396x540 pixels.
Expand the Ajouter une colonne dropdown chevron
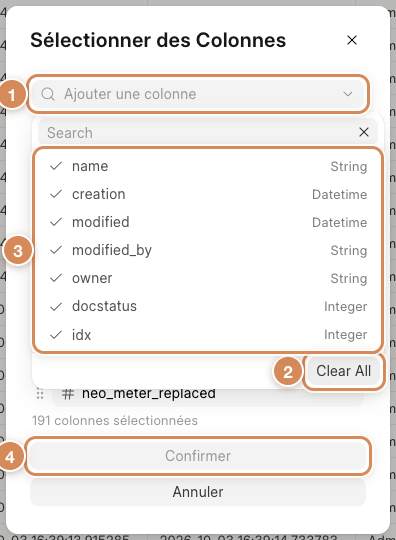tap(348, 94)
